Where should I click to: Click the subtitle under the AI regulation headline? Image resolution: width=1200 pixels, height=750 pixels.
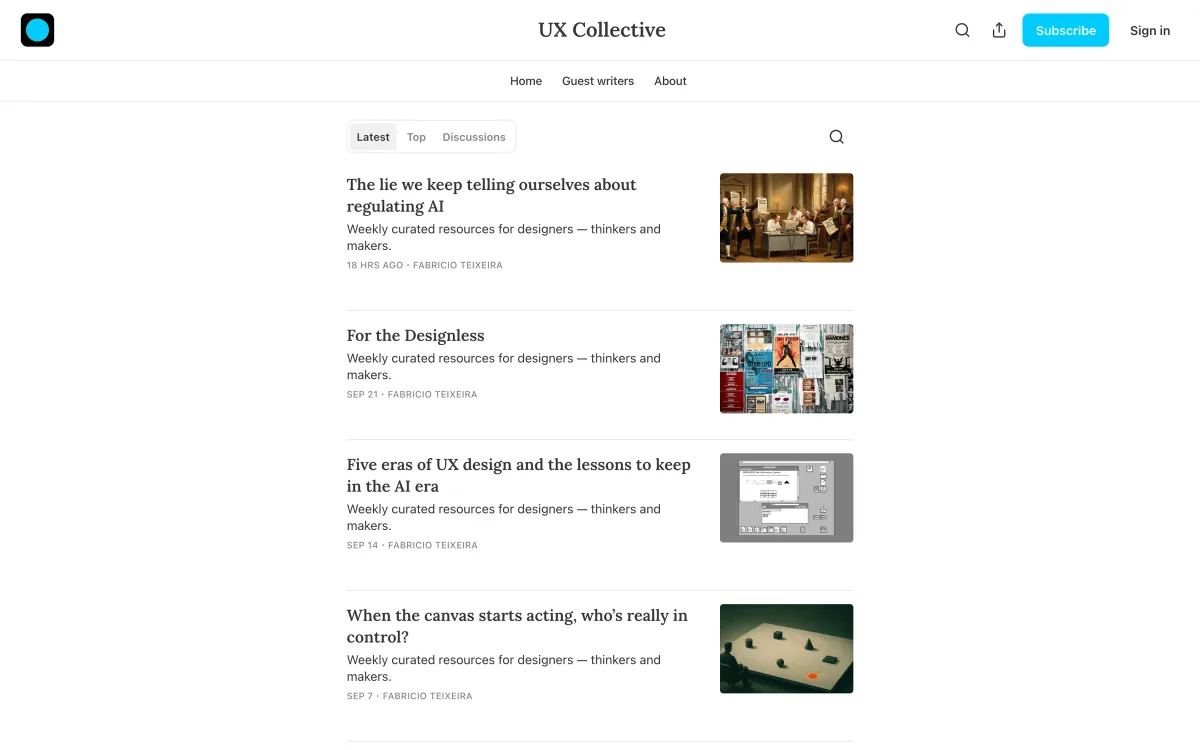(504, 237)
